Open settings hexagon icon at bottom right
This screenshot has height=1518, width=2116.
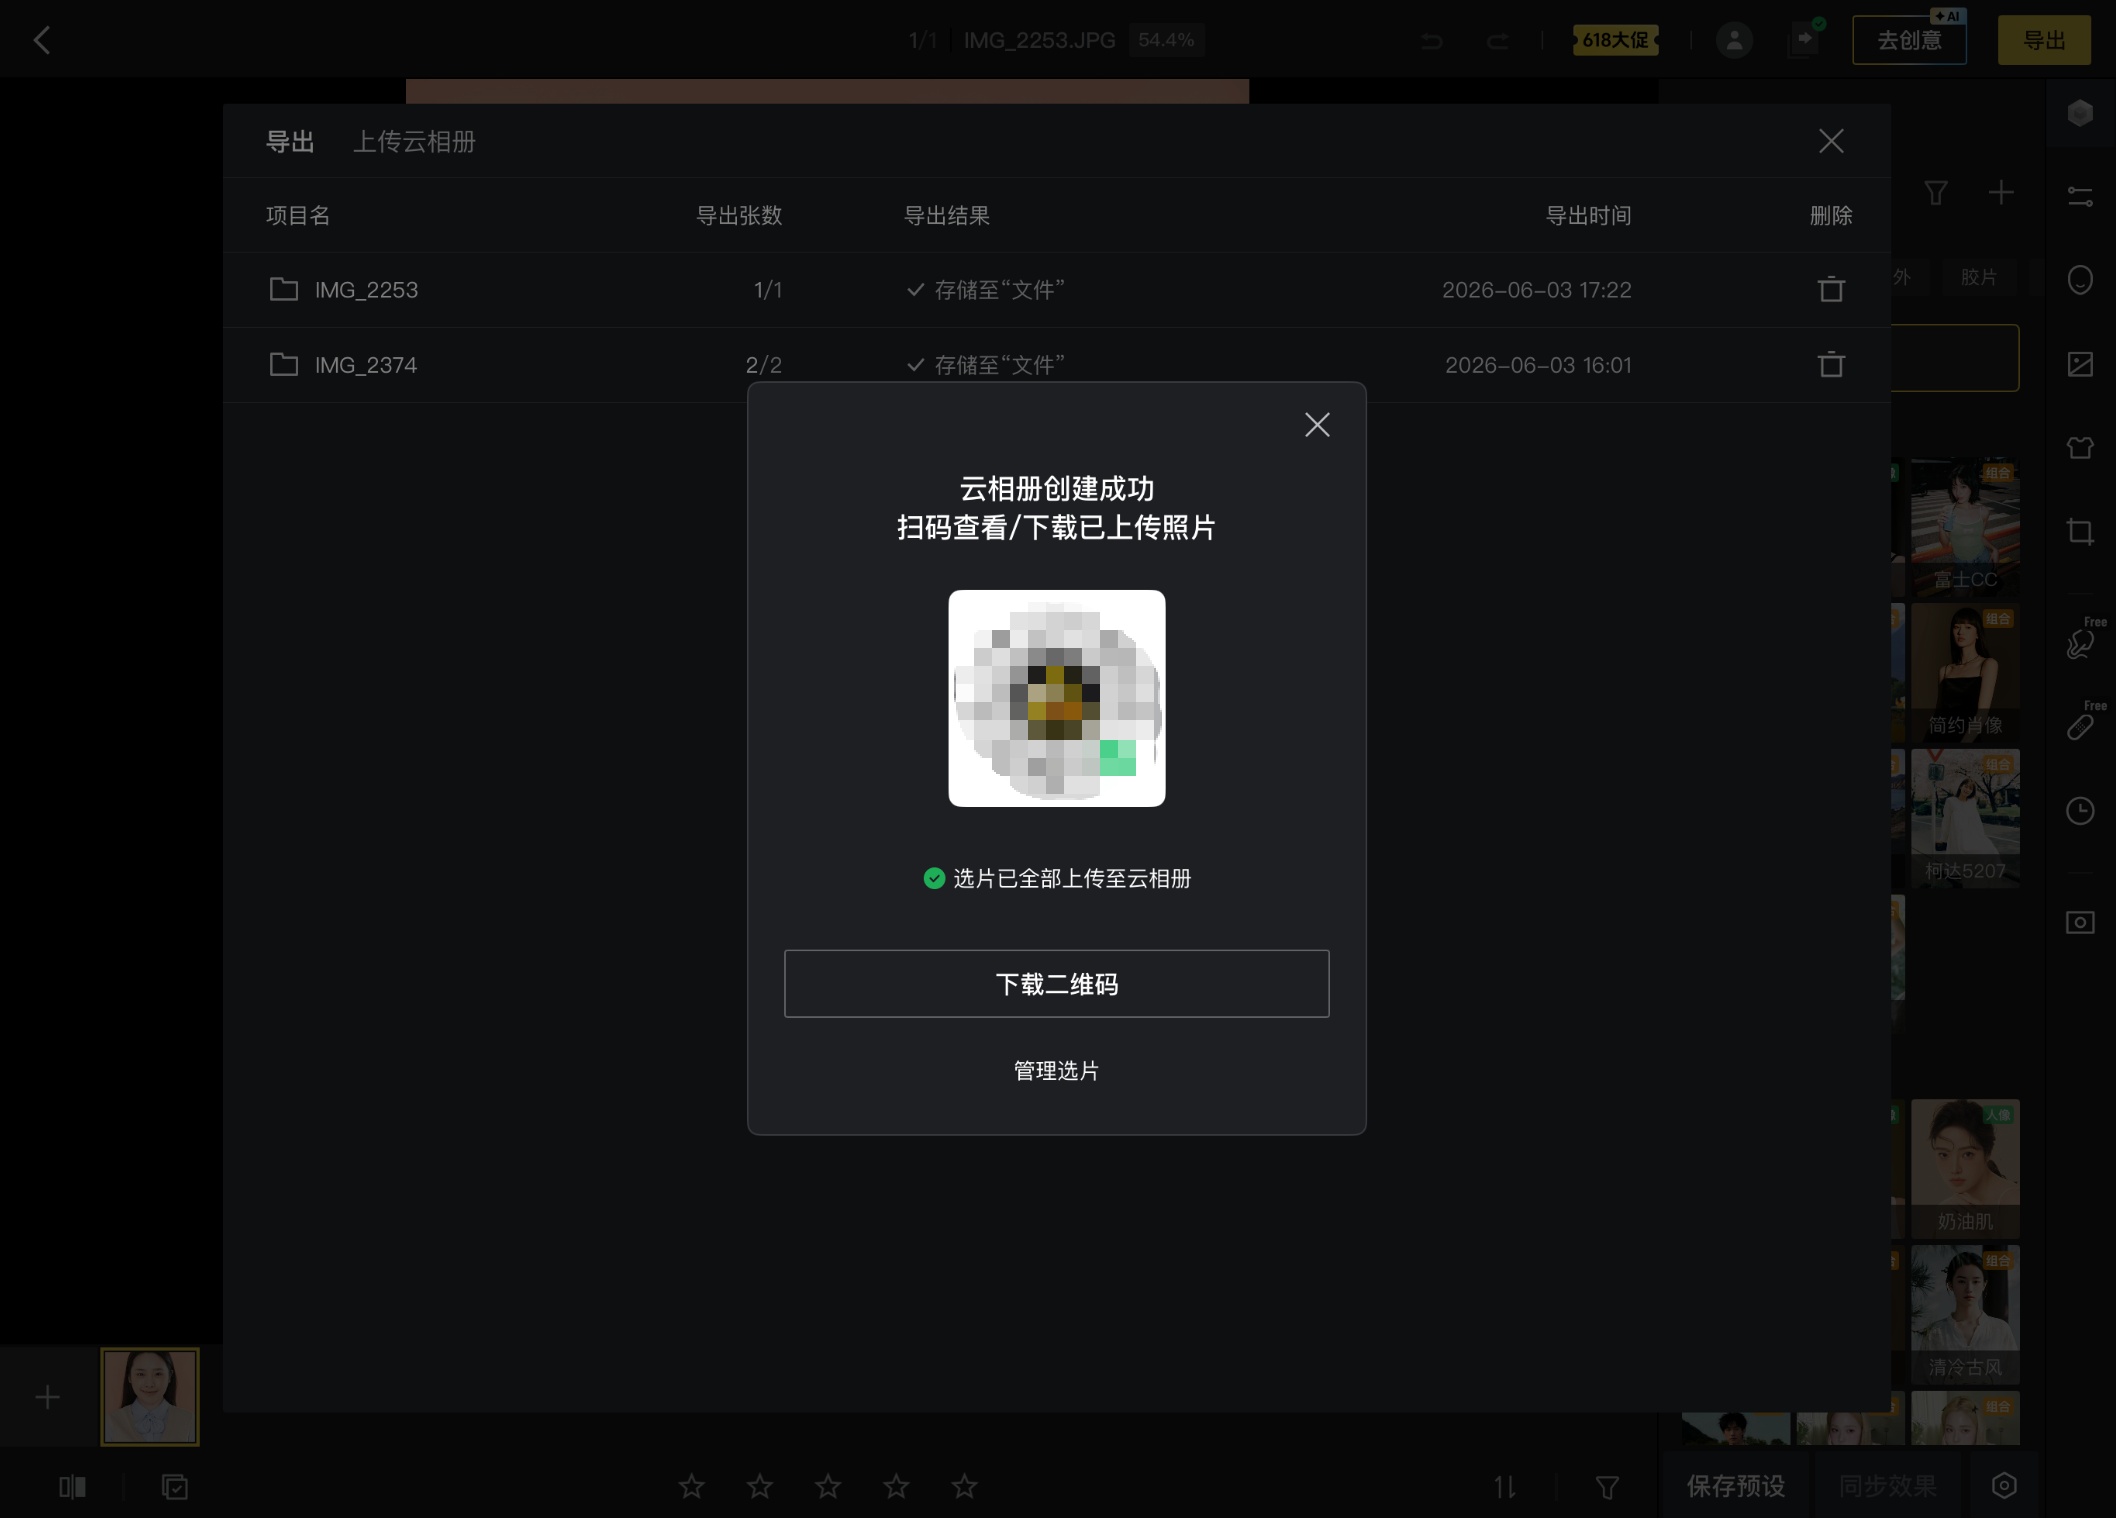coord(2004,1486)
